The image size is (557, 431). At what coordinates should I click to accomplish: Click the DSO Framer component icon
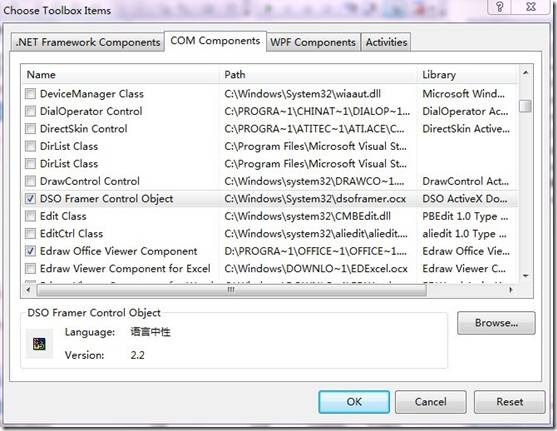[39, 343]
